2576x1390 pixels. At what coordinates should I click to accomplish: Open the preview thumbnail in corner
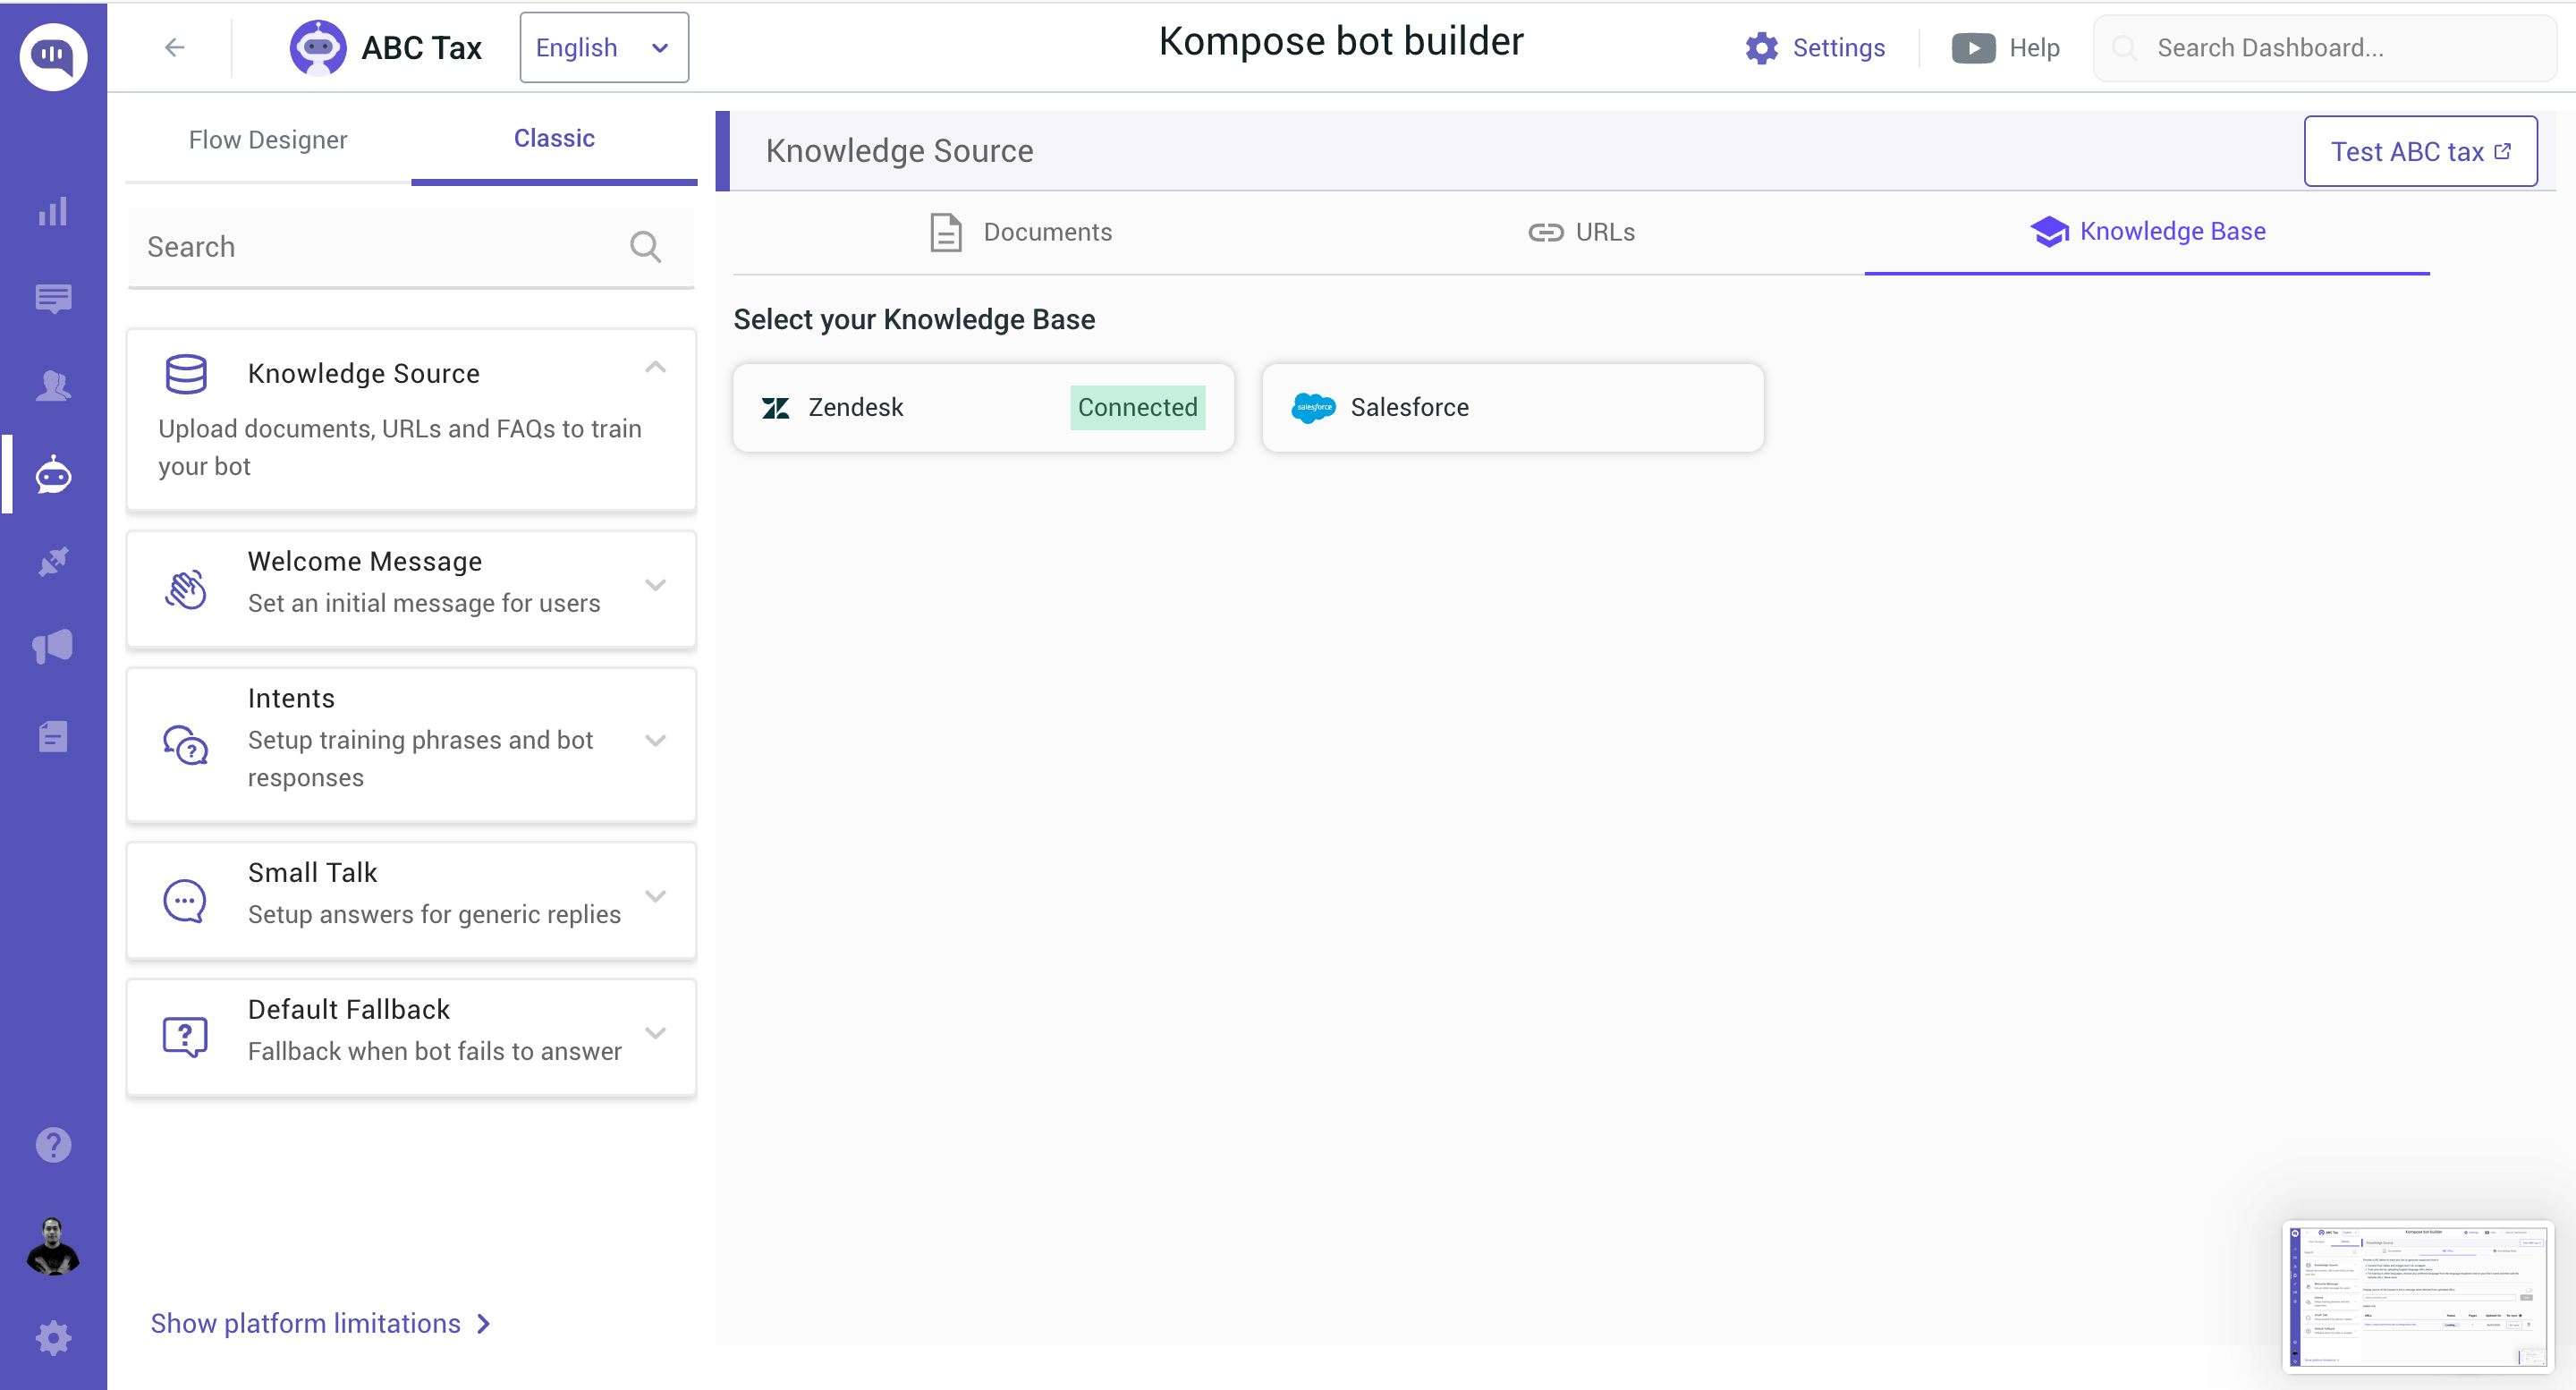click(x=2419, y=1296)
